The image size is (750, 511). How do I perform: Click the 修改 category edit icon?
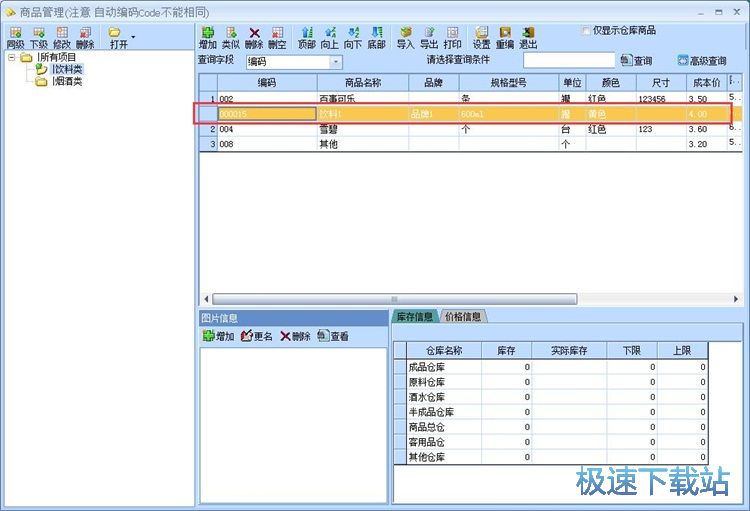point(62,38)
